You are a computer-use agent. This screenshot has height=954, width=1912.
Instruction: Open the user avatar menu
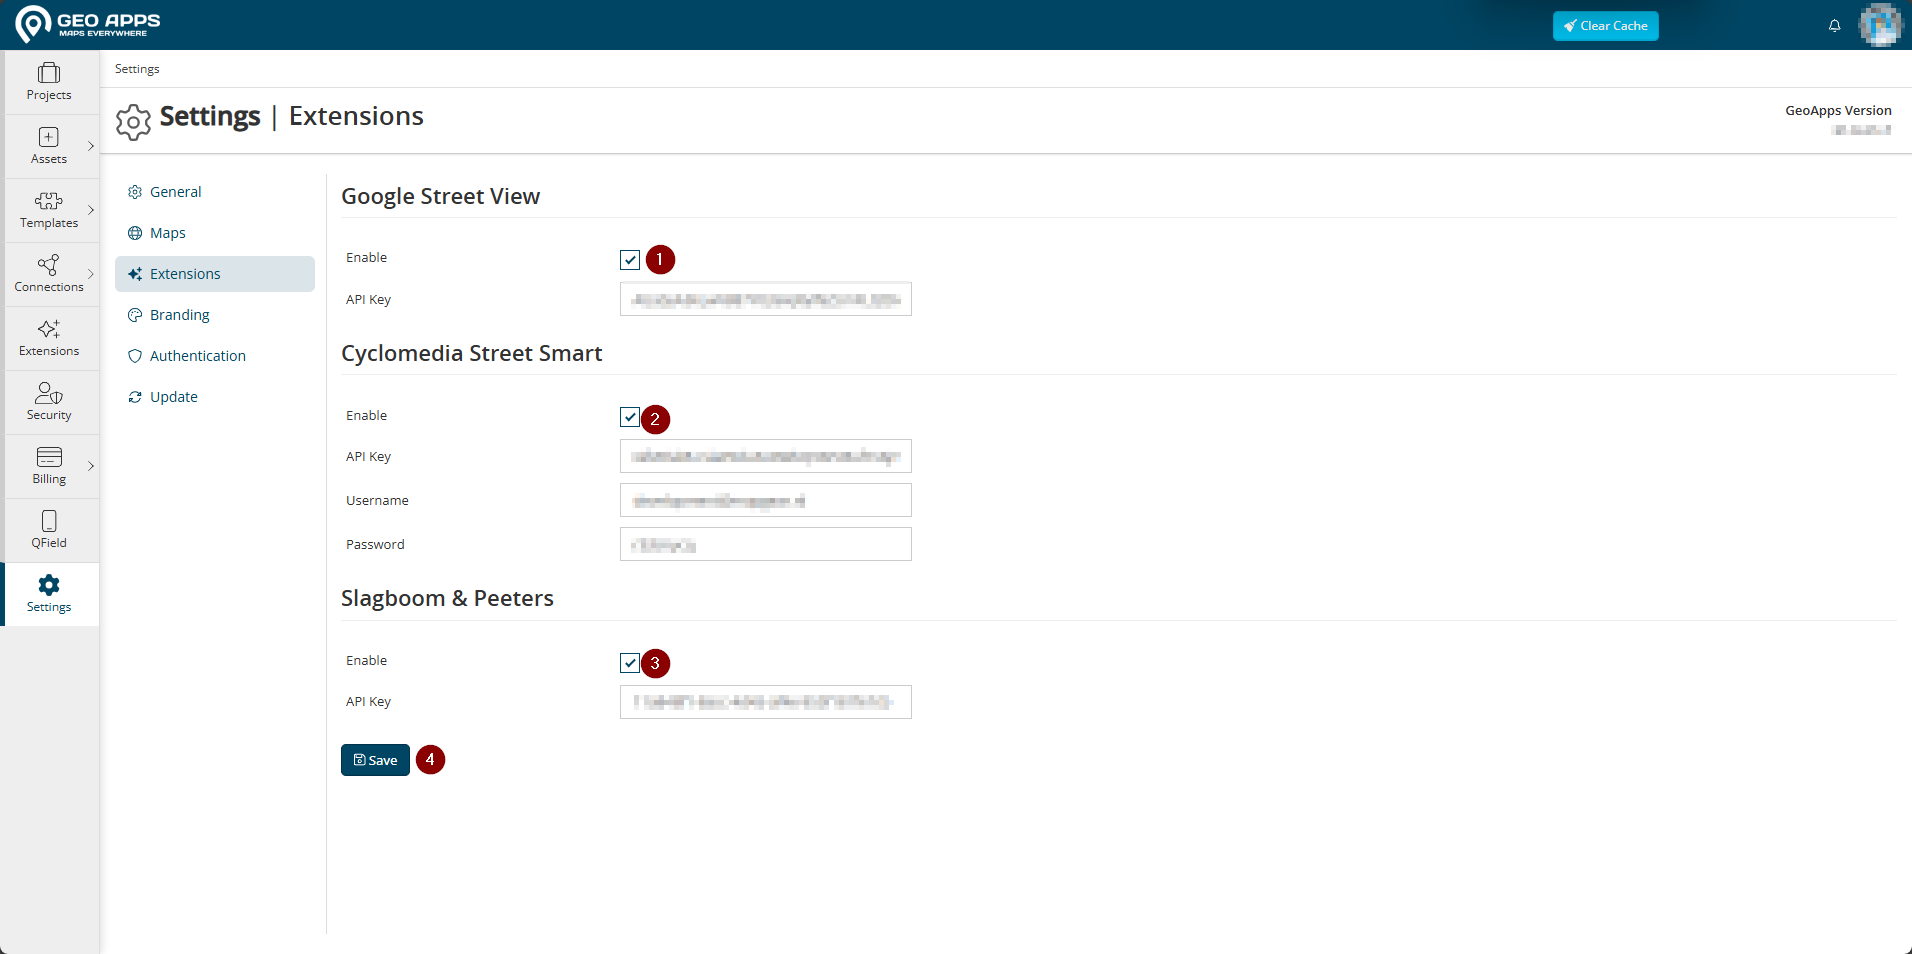[1880, 25]
